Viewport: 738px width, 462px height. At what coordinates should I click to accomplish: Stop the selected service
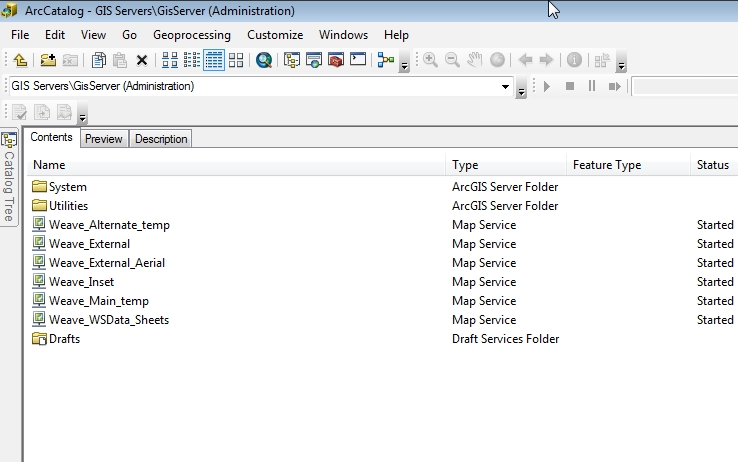click(x=570, y=87)
